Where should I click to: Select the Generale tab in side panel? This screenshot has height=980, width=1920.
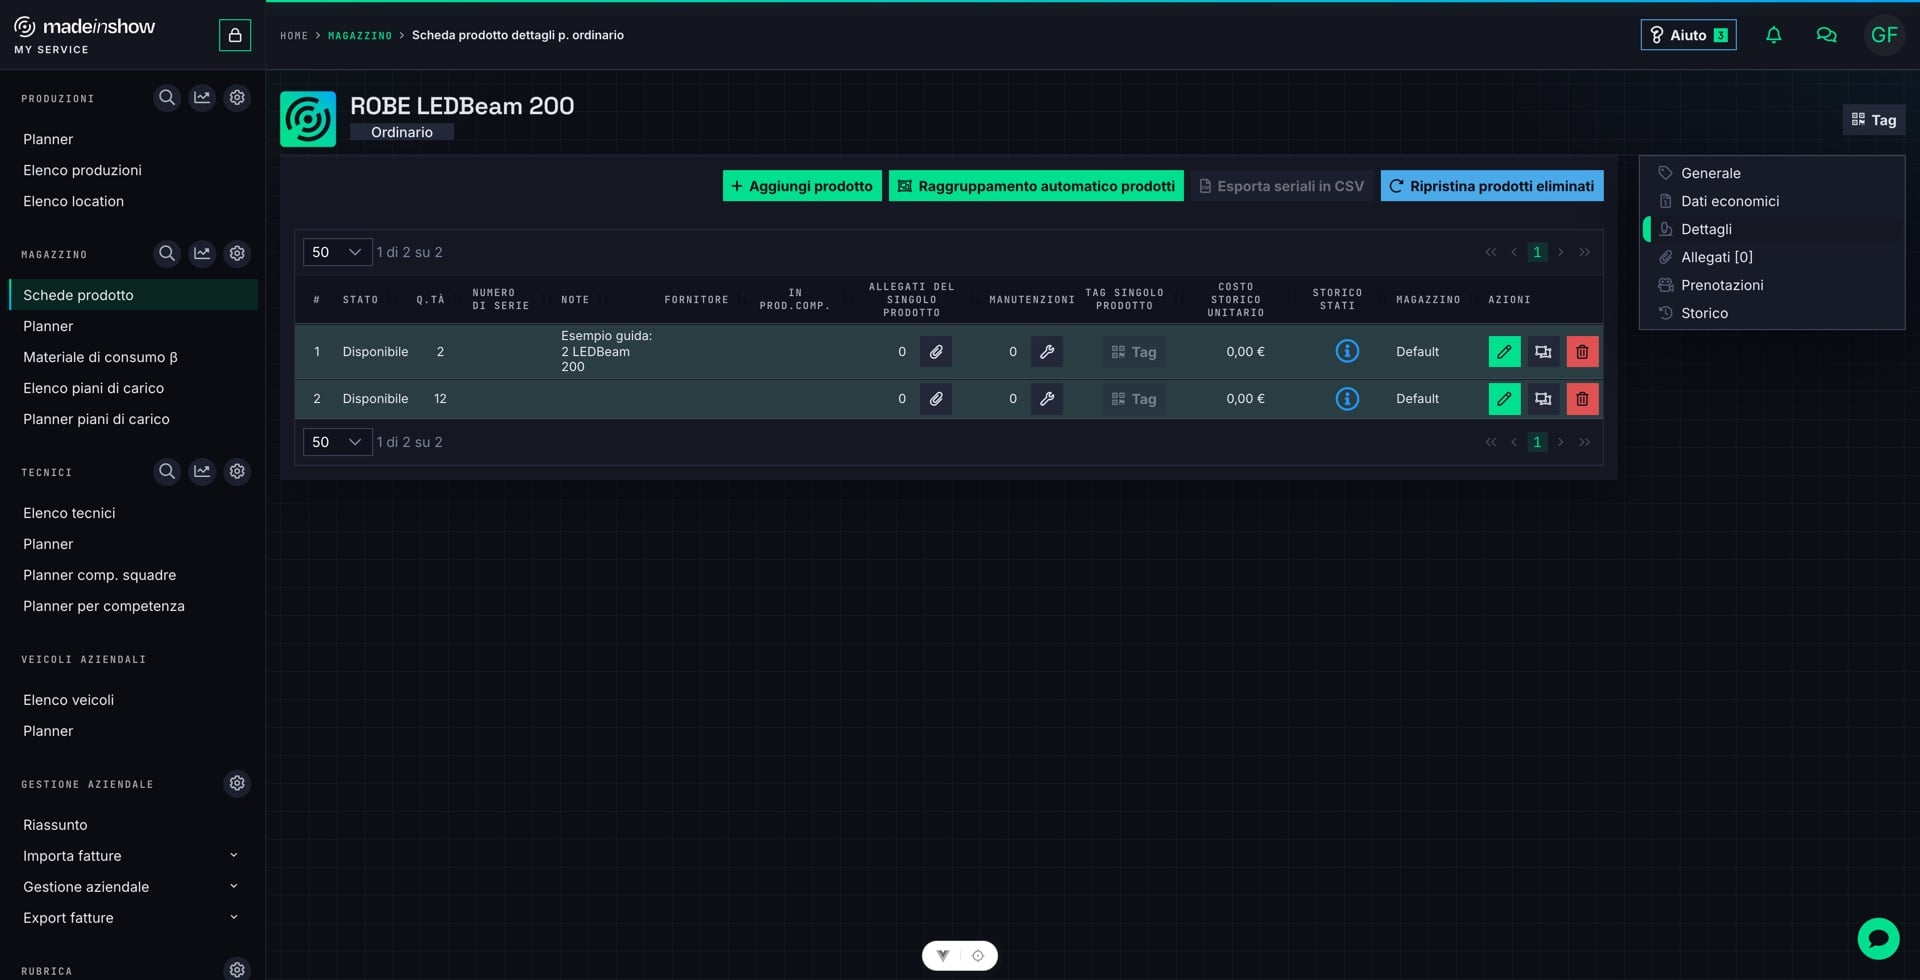coord(1772,173)
